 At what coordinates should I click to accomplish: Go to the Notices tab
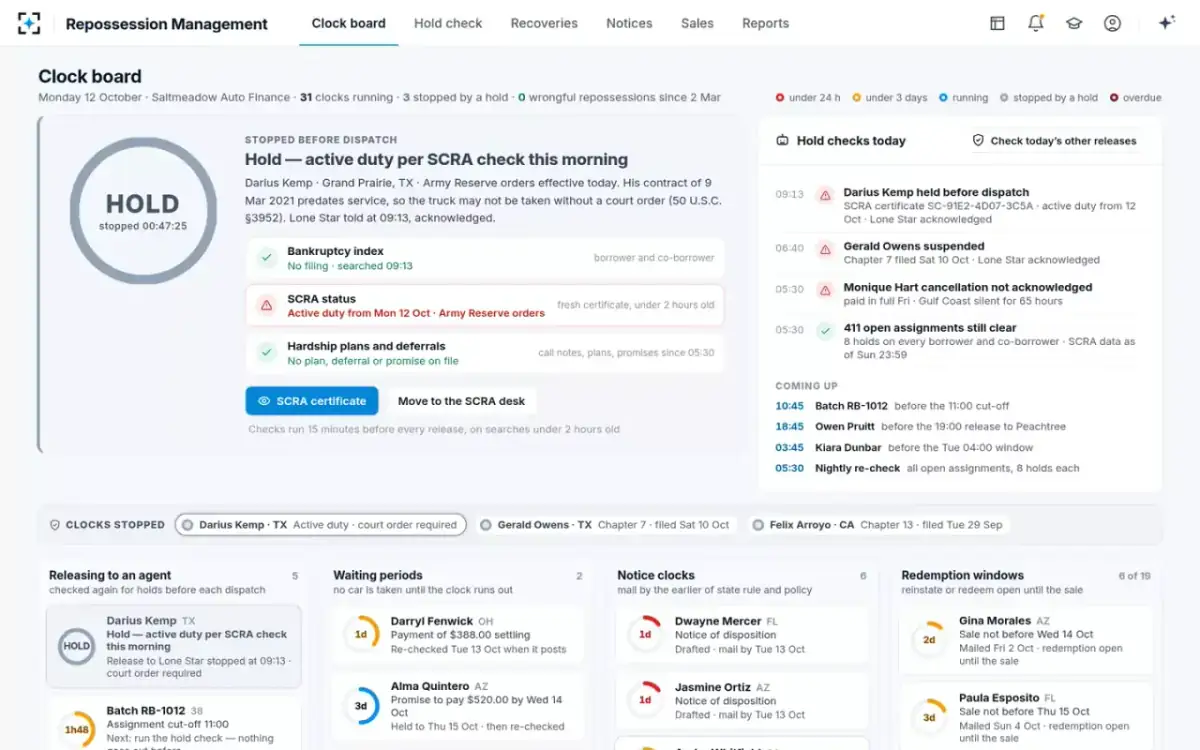[x=629, y=23]
